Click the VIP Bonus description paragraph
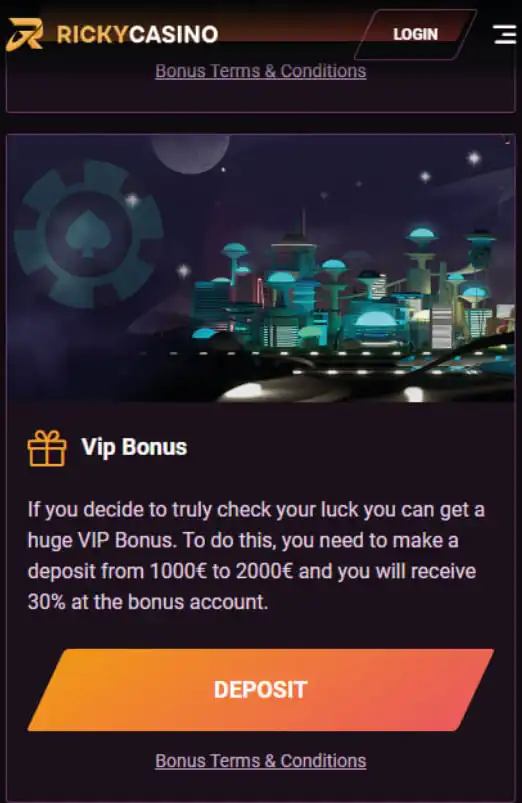The image size is (522, 803). pyautogui.click(x=256, y=556)
